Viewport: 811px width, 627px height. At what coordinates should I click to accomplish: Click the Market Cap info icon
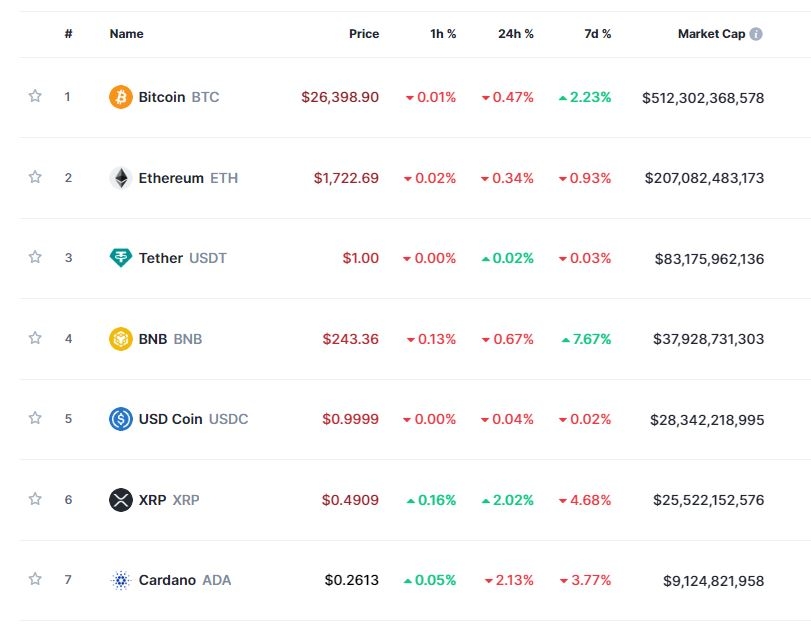[756, 34]
